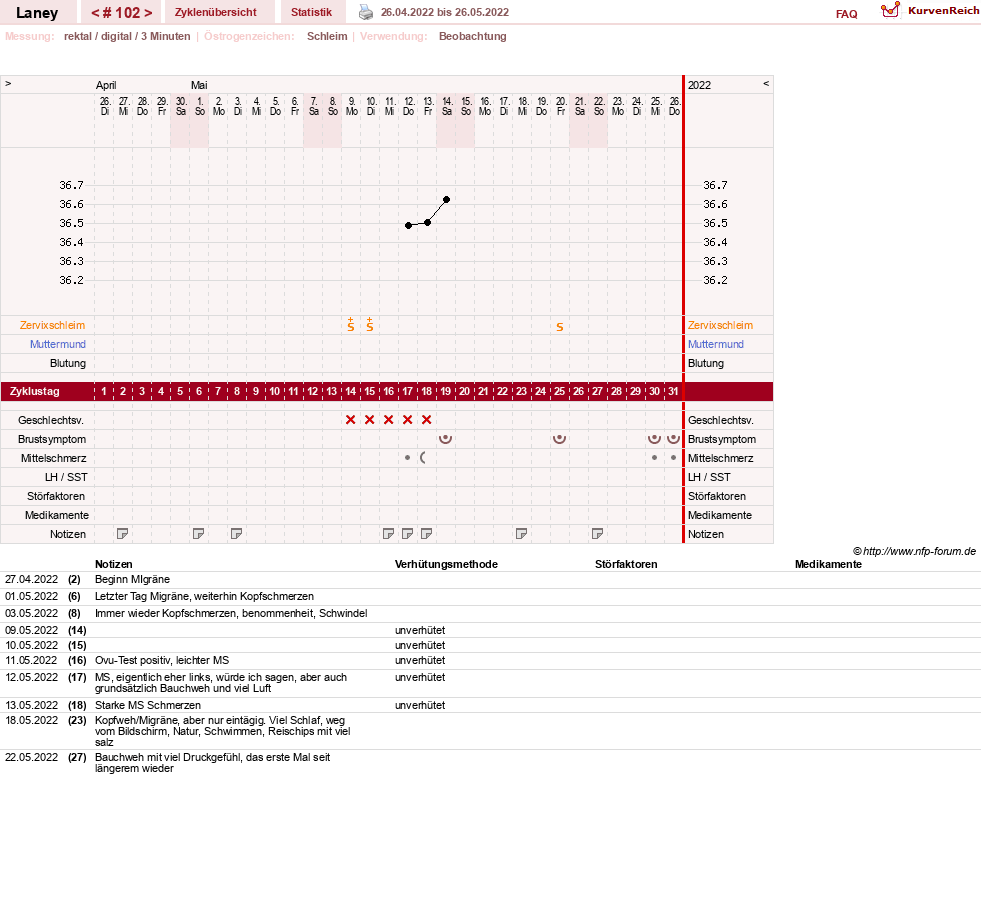The image size is (981, 920).
Task: Click temperature point on 12 May
Action: (409, 225)
